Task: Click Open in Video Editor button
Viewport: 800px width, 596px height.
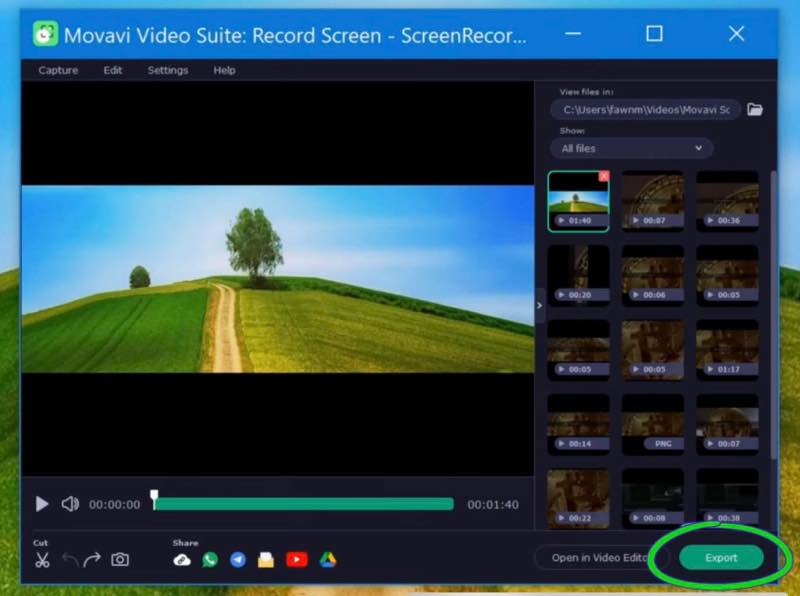Action: (598, 558)
